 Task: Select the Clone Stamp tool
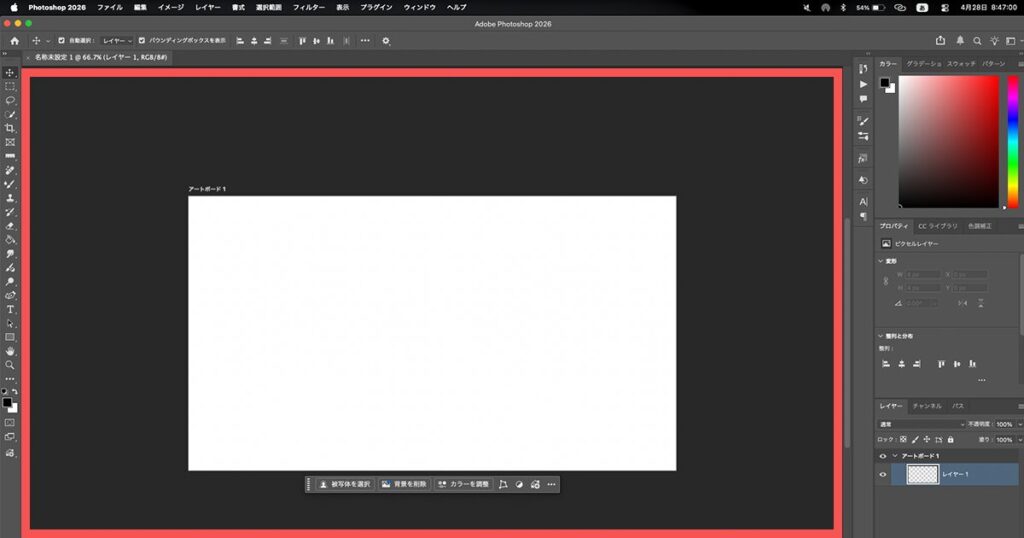(x=10, y=198)
